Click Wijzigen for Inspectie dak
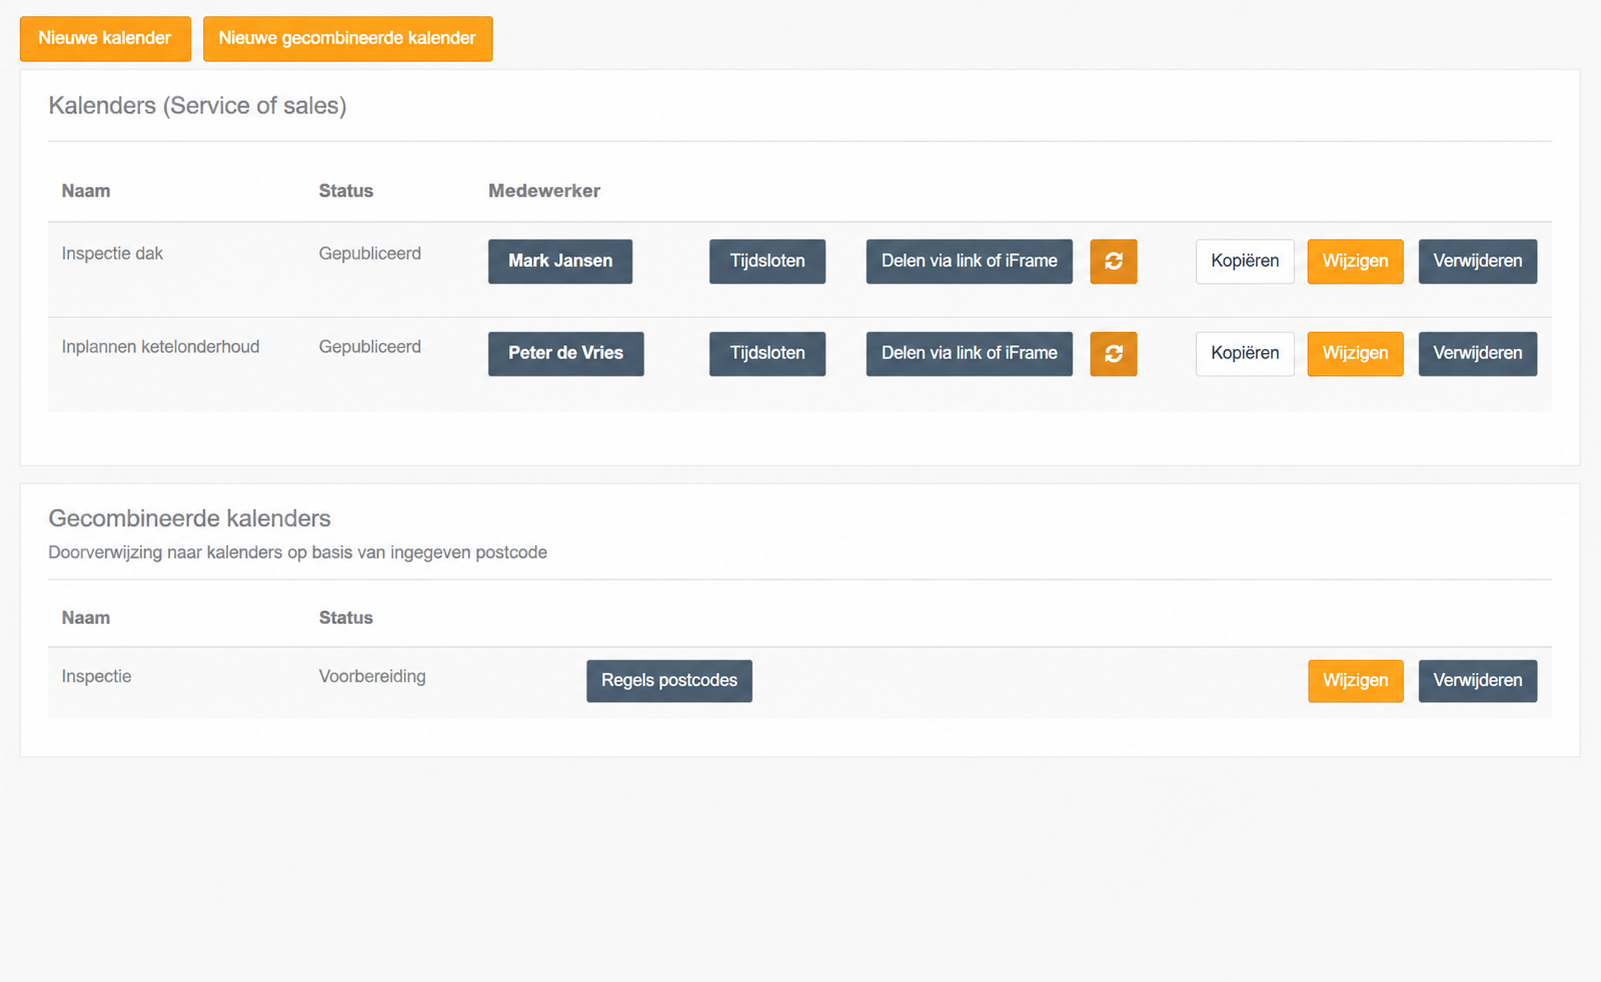This screenshot has height=982, width=1601. tap(1355, 261)
